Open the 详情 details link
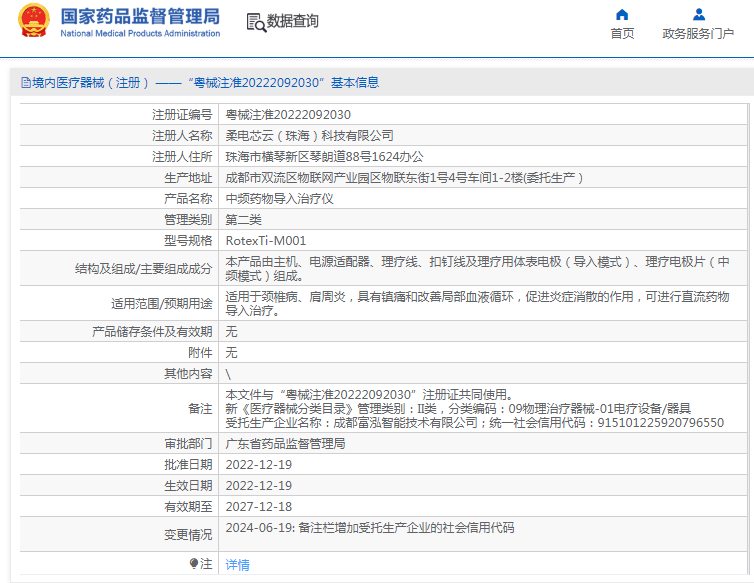The height and width of the screenshot is (583, 754). point(238,565)
